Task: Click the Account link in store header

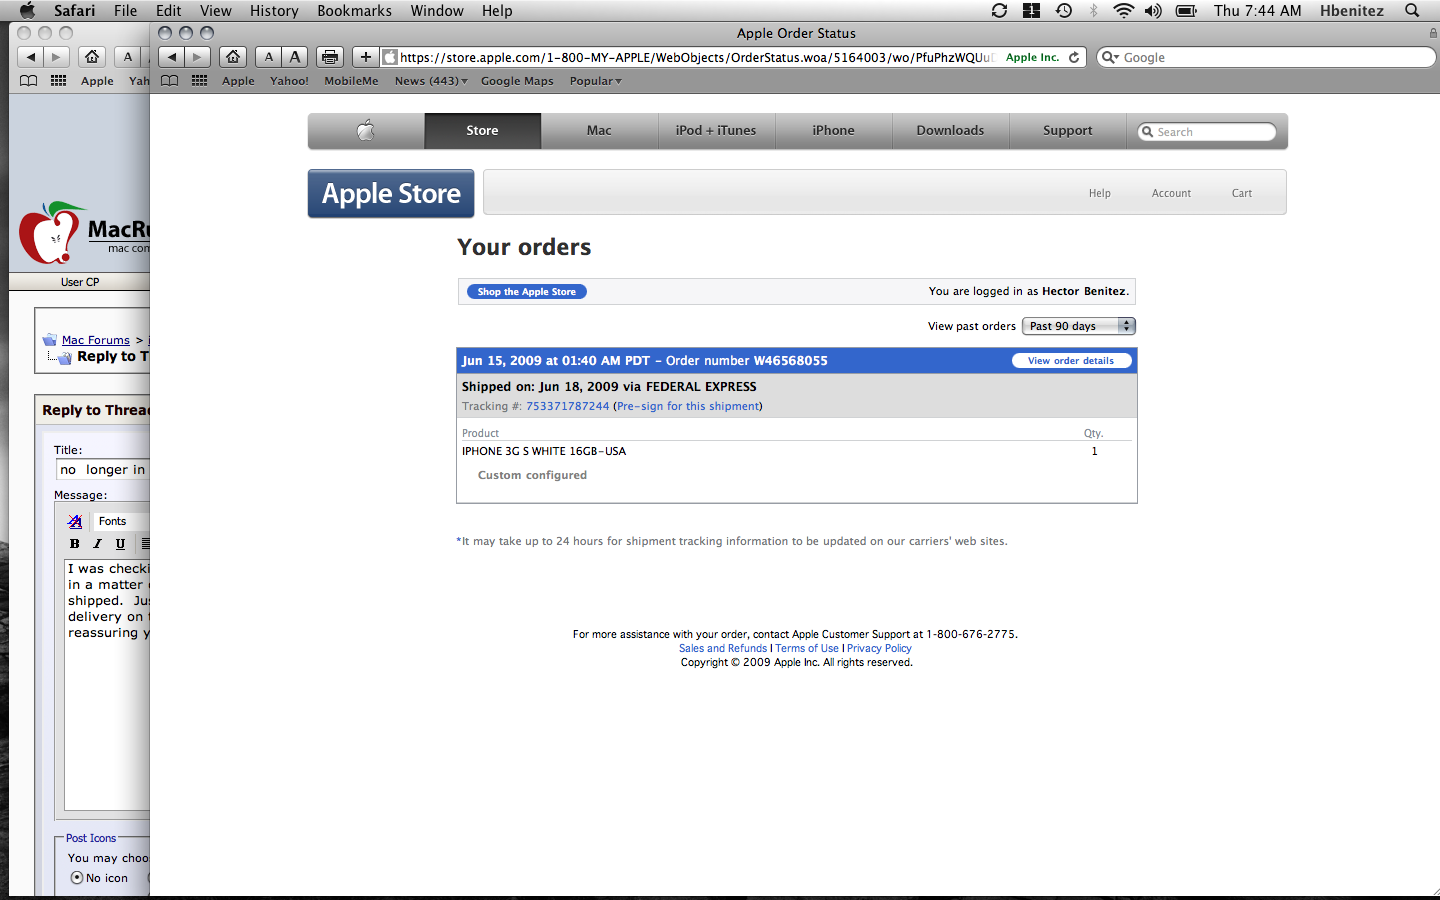Action: [1171, 193]
